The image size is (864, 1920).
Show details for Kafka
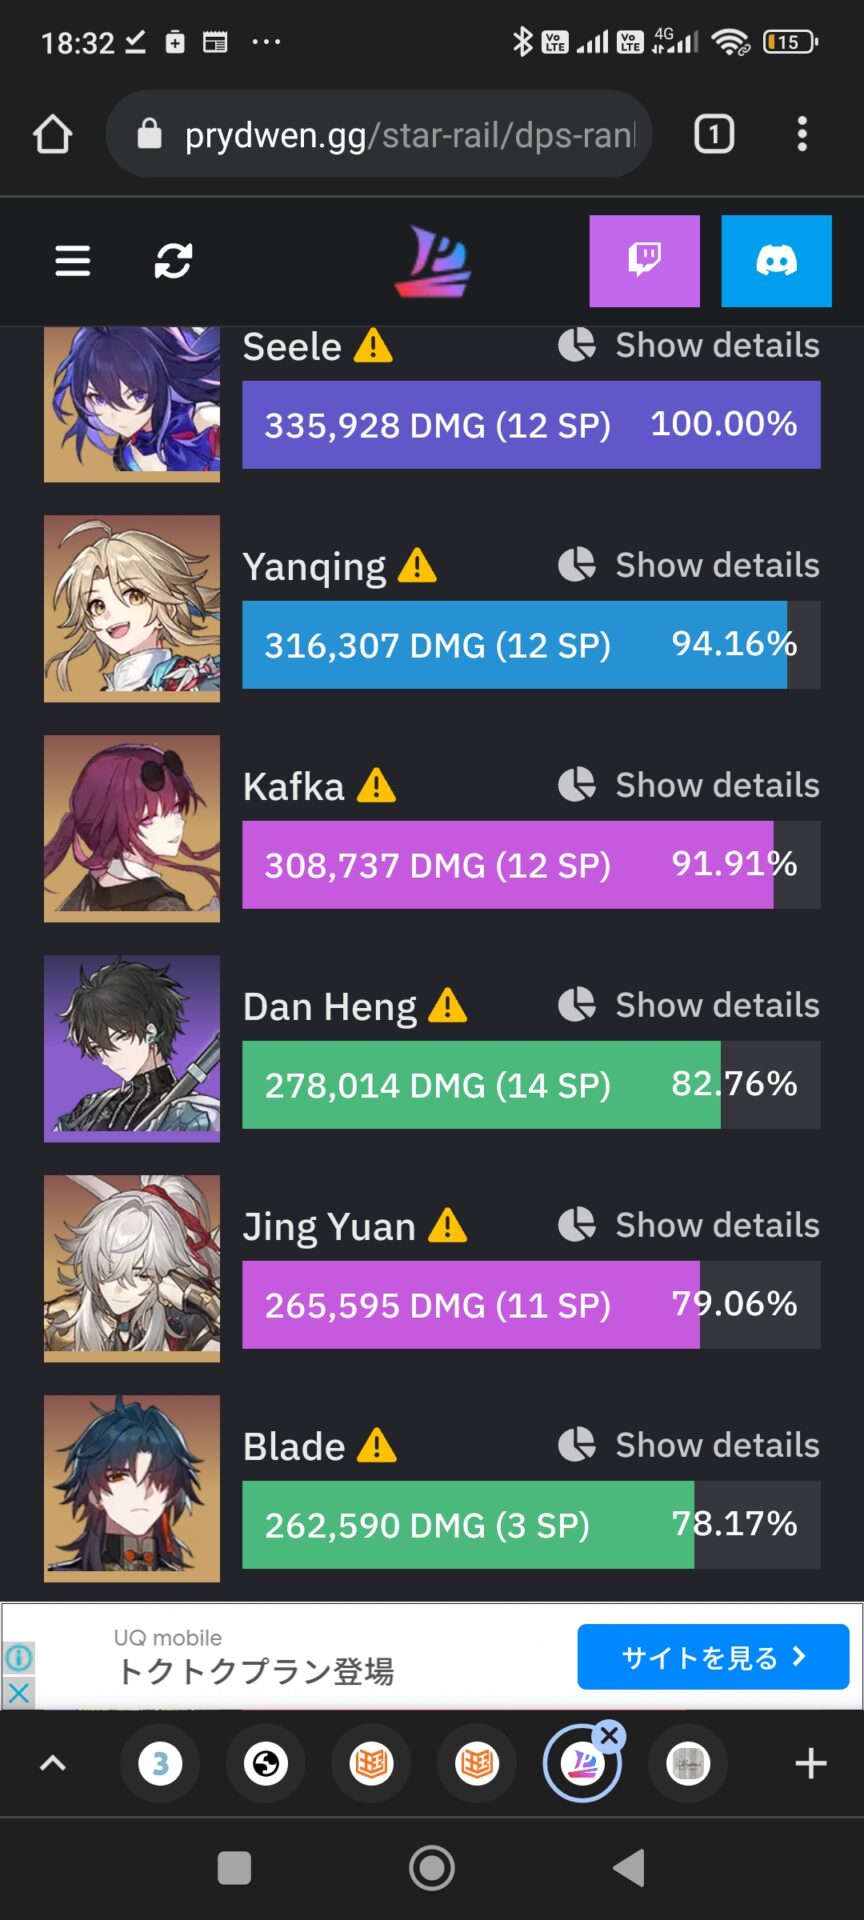coord(689,785)
